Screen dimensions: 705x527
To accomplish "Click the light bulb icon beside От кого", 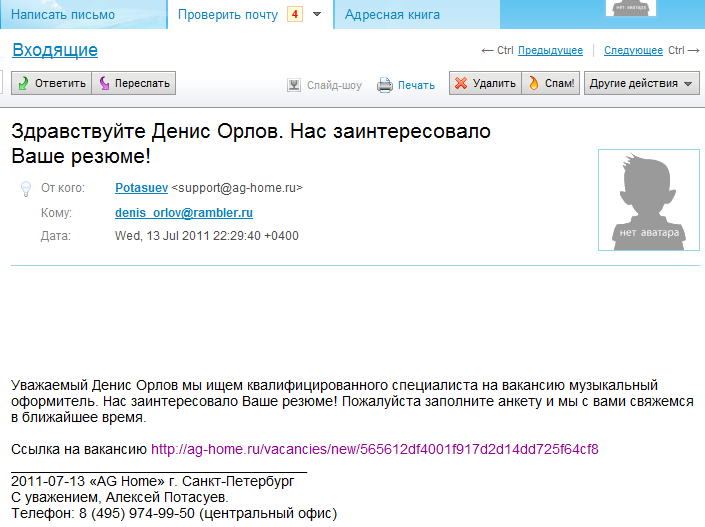I will coord(26,189).
